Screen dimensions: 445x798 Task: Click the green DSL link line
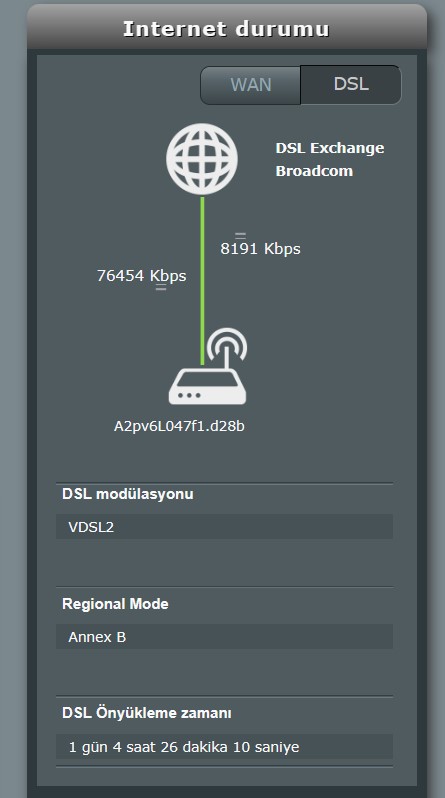(x=202, y=281)
